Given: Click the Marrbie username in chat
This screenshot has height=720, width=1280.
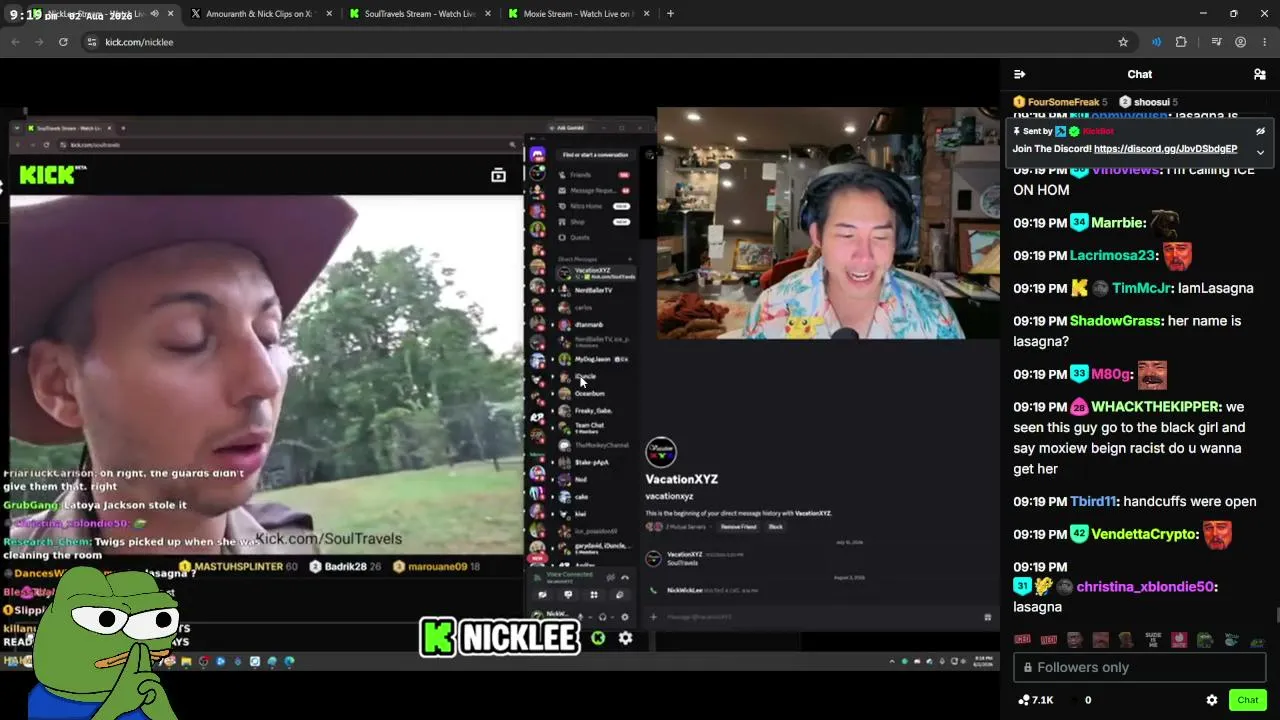Looking at the screenshot, I should (1118, 223).
